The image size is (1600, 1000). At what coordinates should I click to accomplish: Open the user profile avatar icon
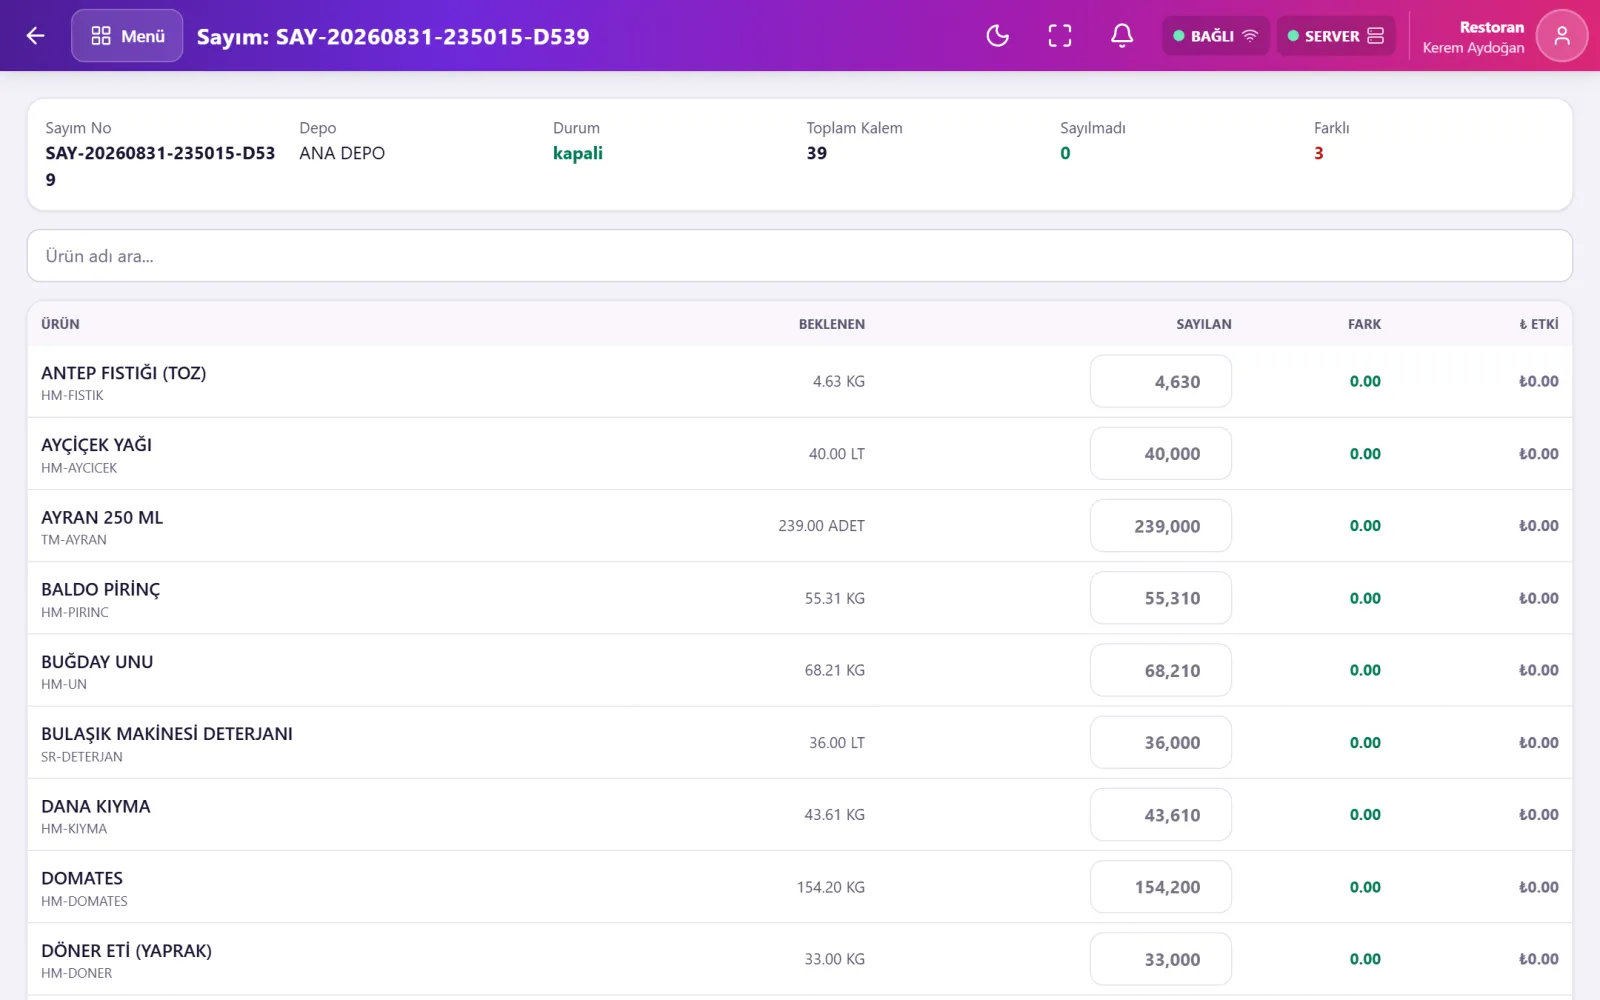pyautogui.click(x=1562, y=36)
